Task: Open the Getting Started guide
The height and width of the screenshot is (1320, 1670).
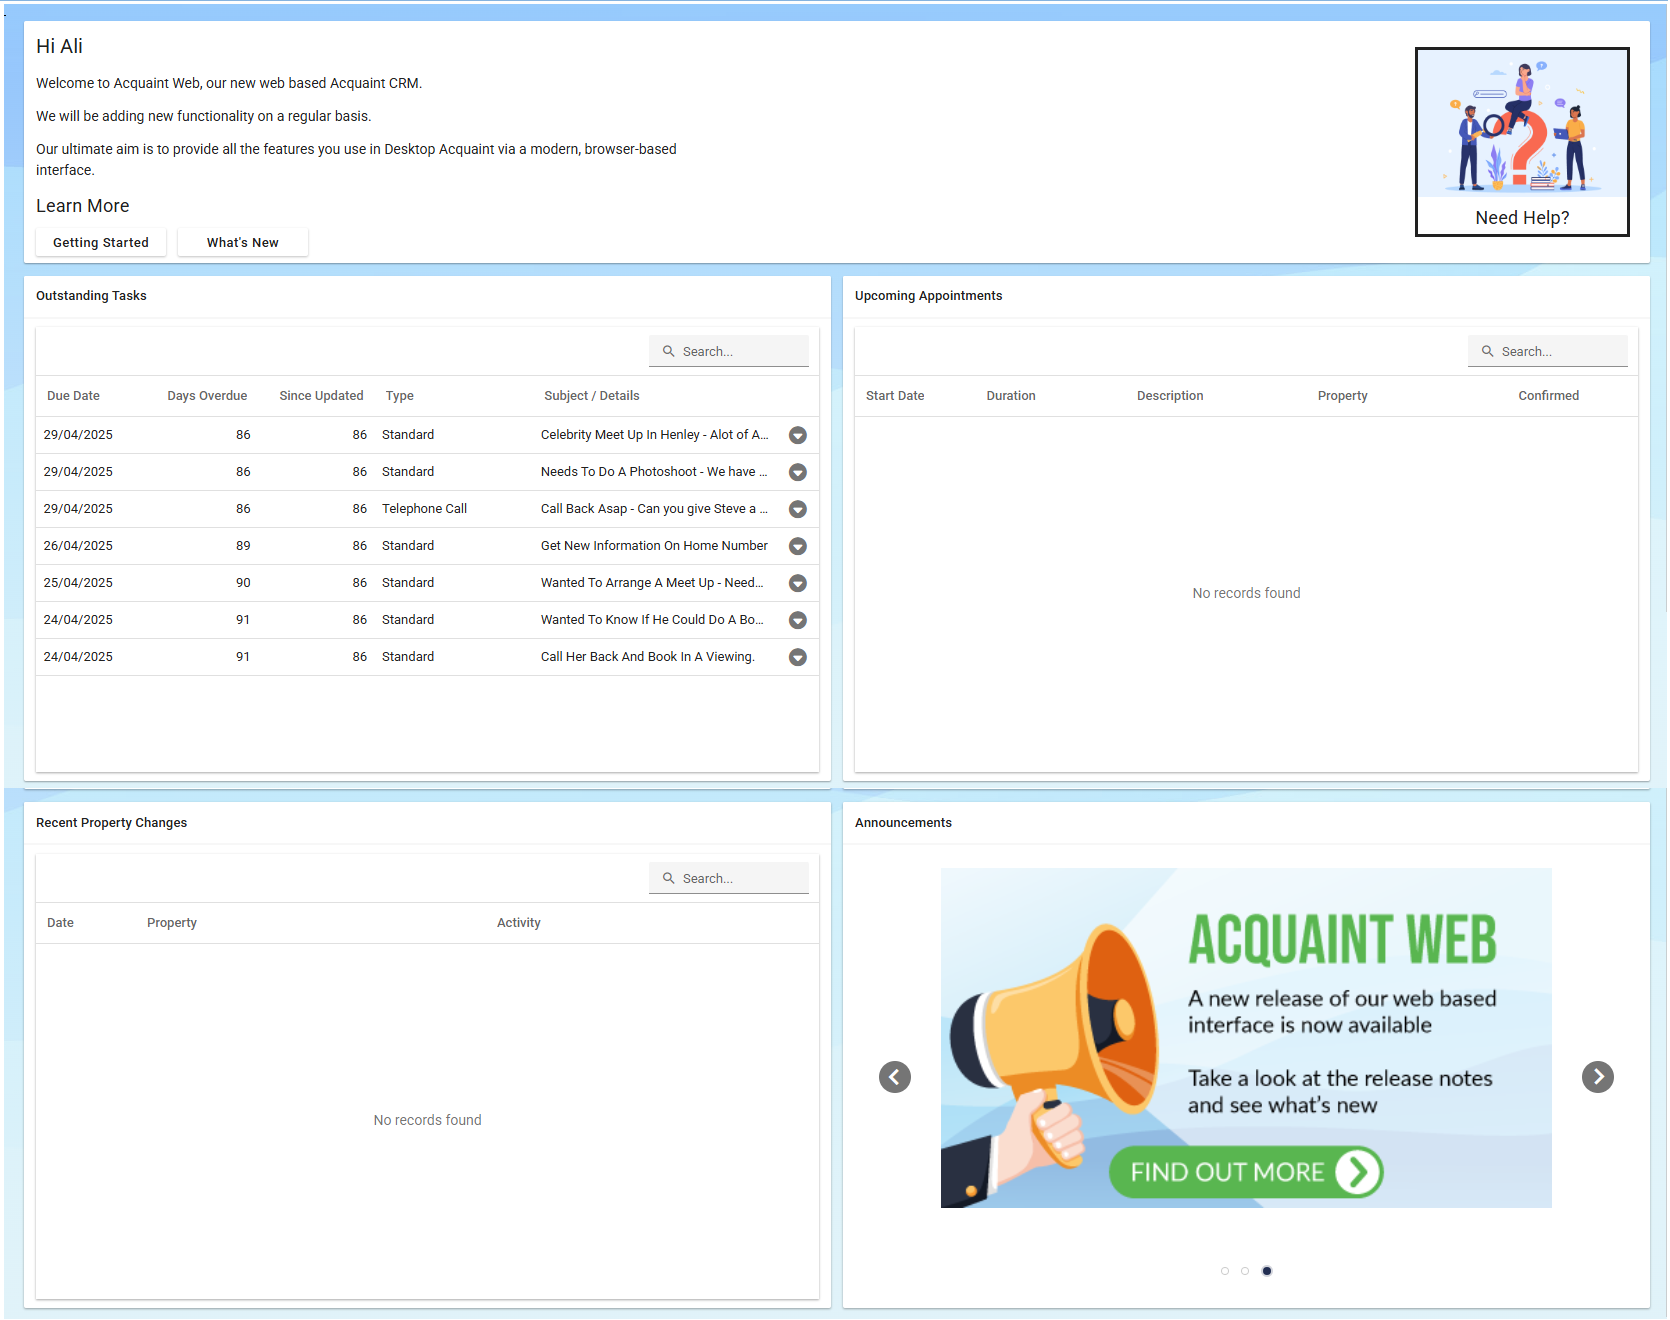Action: tap(101, 242)
